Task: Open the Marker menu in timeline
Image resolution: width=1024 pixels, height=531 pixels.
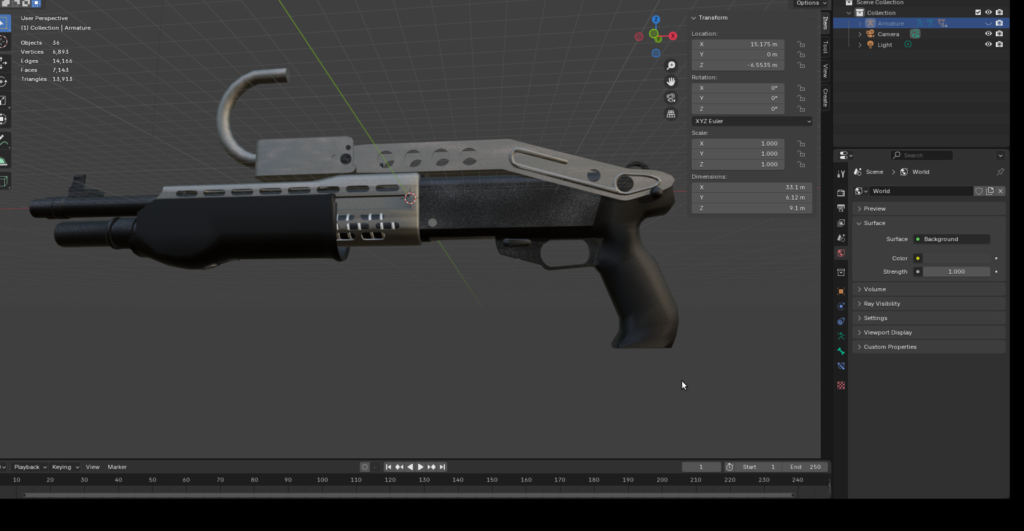Action: click(117, 467)
